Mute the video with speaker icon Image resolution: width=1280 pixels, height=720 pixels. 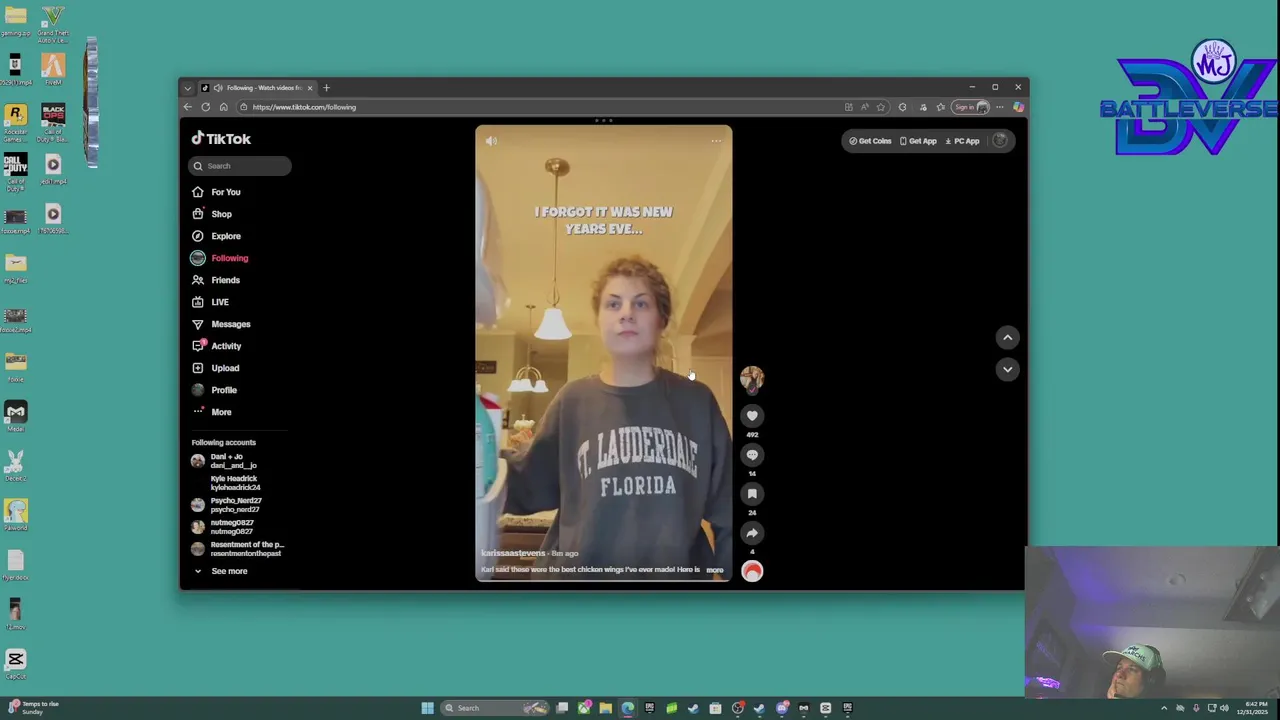pyautogui.click(x=491, y=141)
